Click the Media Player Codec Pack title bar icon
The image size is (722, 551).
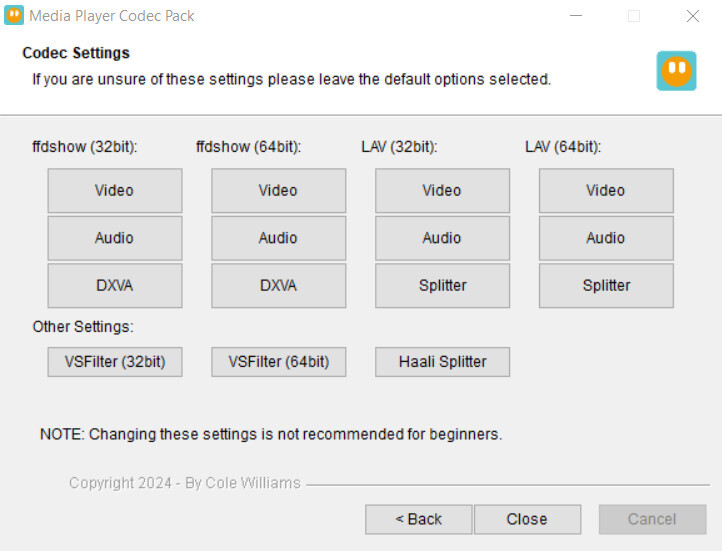(14, 15)
